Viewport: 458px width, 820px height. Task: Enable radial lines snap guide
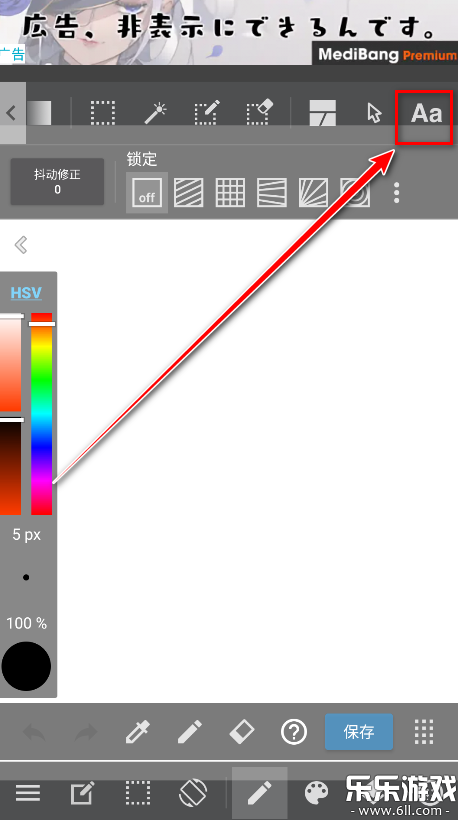[x=314, y=192]
